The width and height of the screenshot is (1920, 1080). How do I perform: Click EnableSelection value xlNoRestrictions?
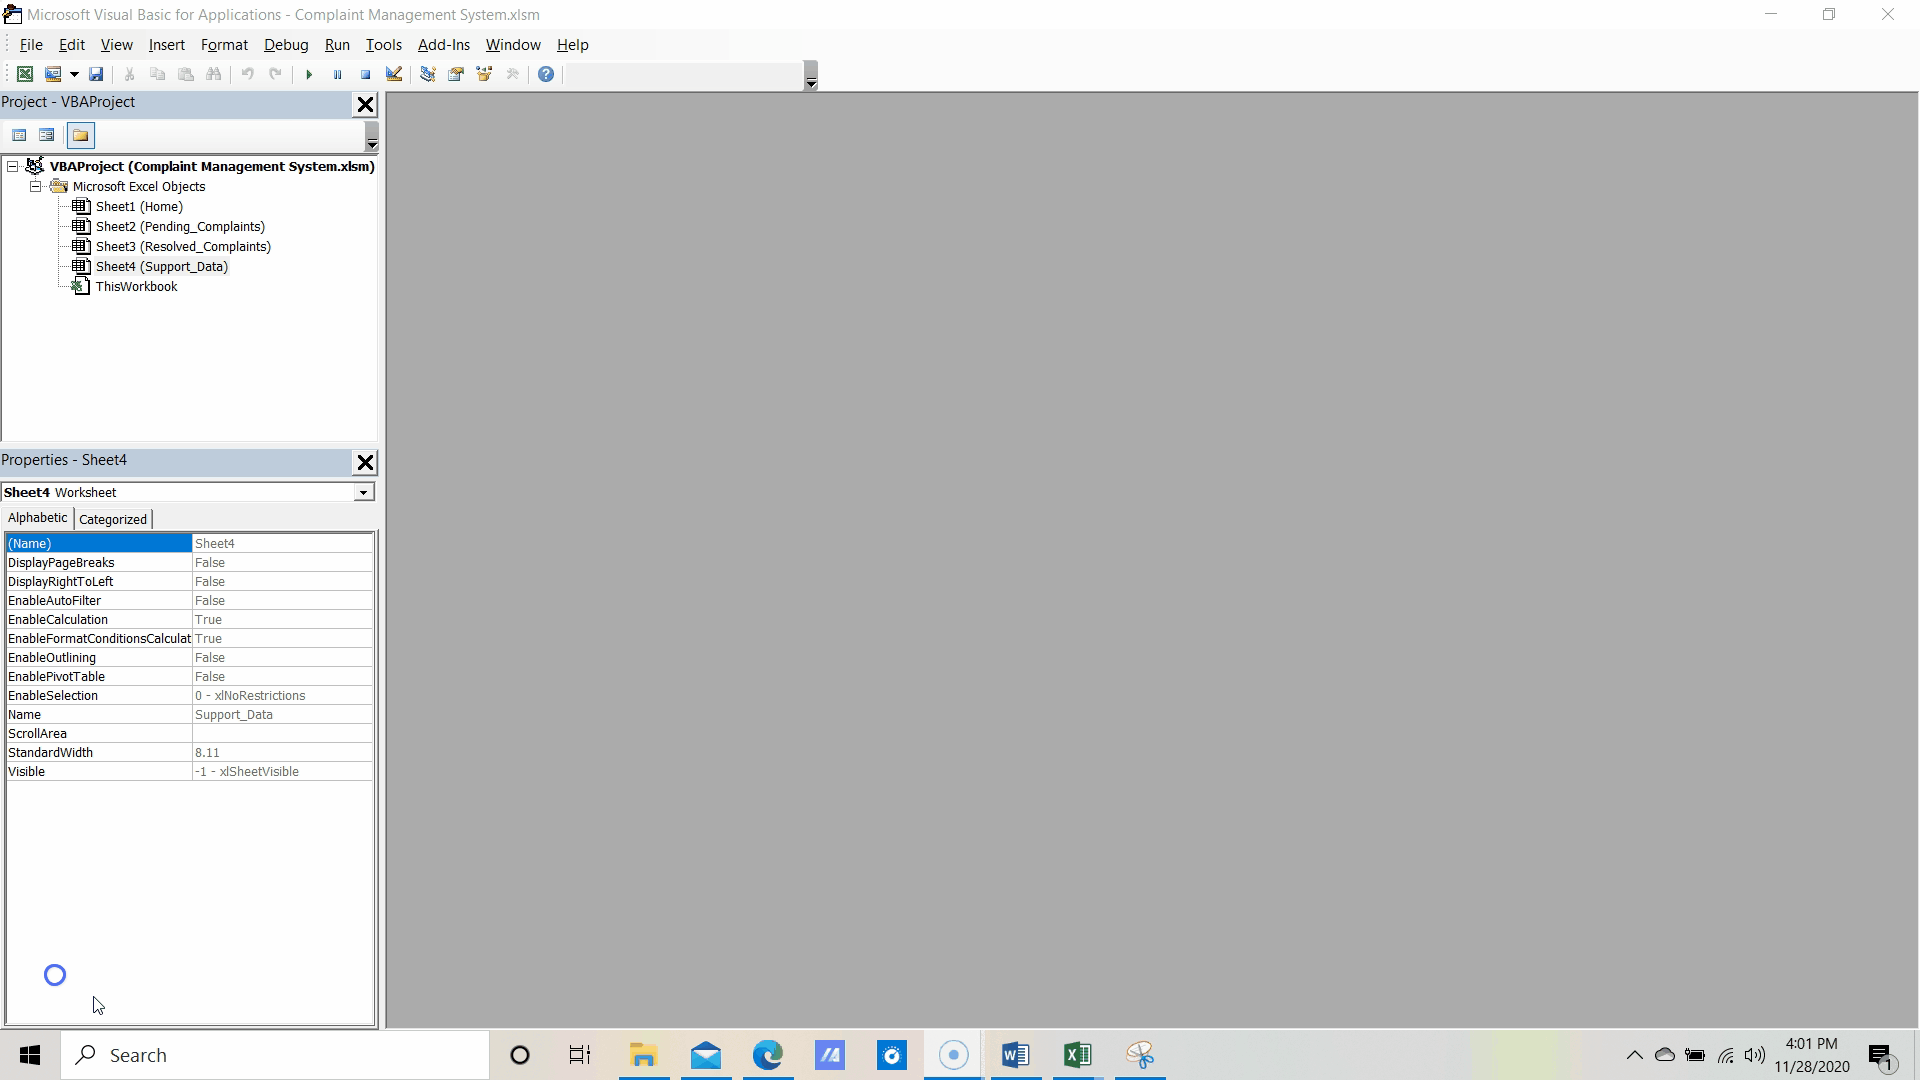282,695
